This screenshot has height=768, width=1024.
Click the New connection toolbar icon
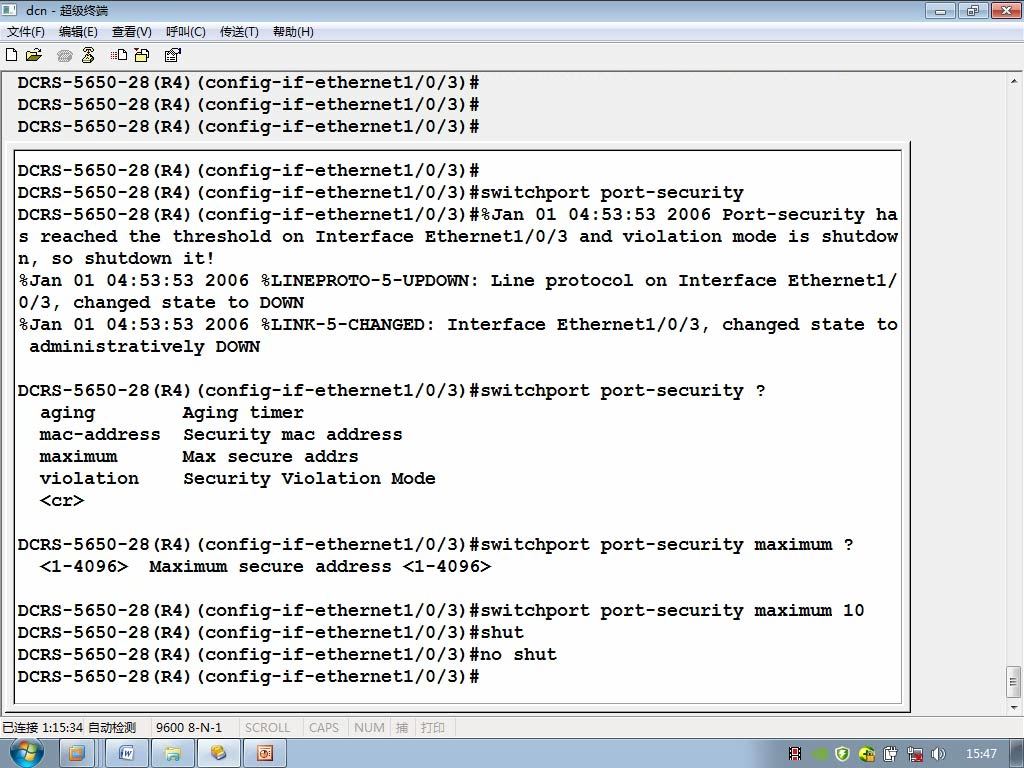11,55
